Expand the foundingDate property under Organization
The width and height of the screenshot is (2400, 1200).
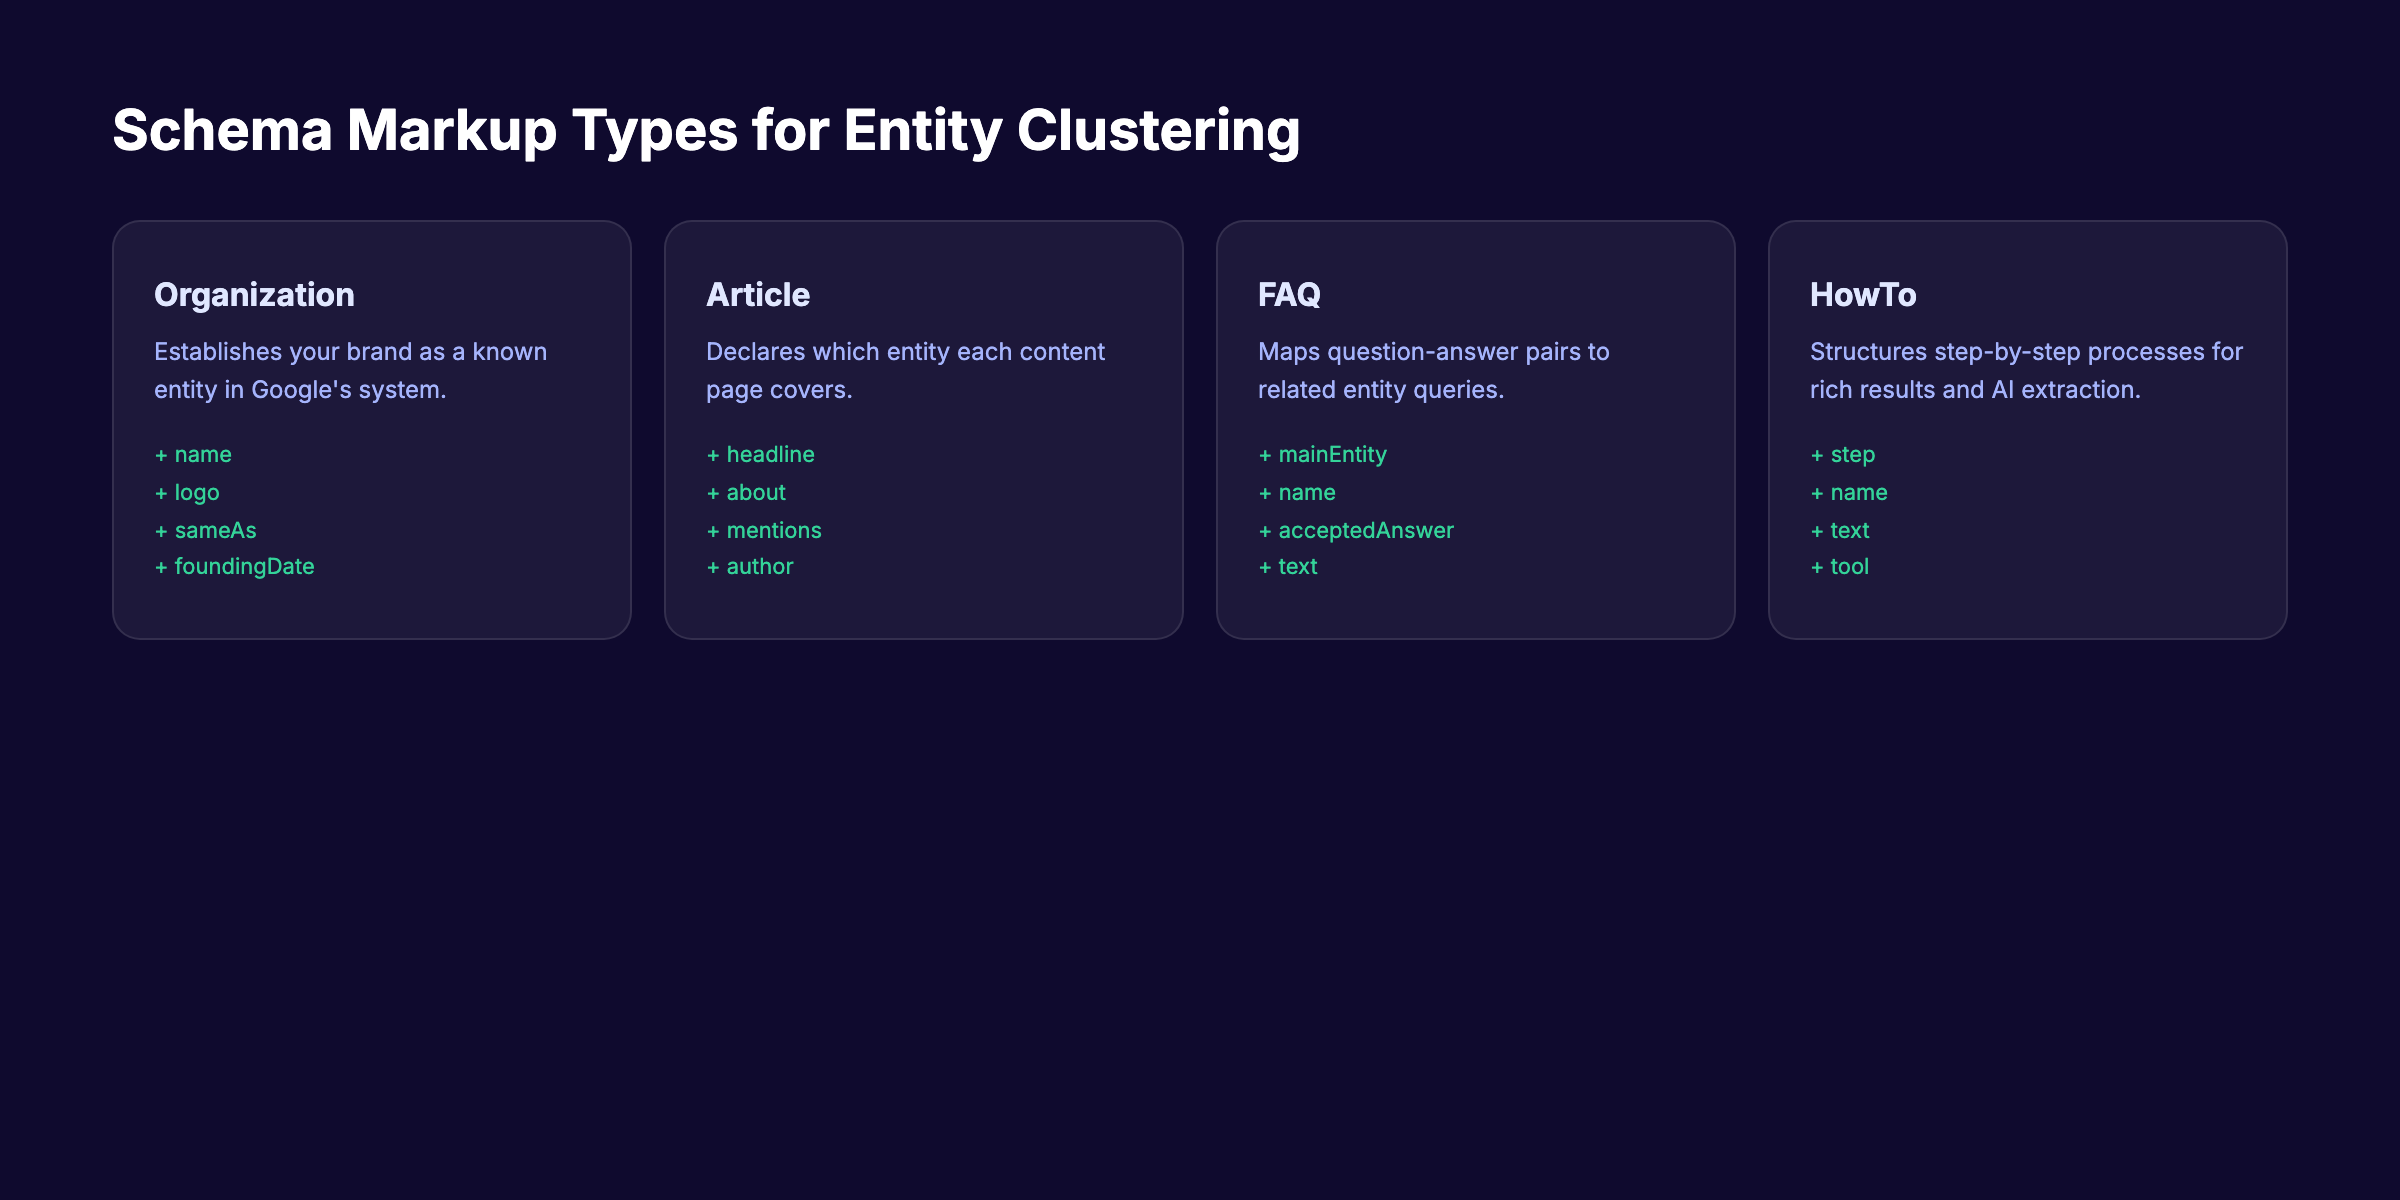(234, 566)
